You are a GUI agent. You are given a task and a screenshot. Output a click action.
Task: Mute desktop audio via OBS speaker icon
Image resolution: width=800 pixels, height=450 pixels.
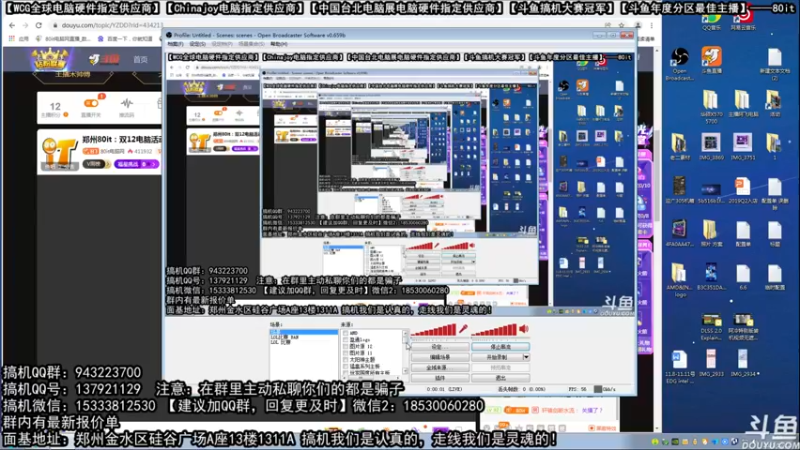pyautogui.click(x=524, y=329)
